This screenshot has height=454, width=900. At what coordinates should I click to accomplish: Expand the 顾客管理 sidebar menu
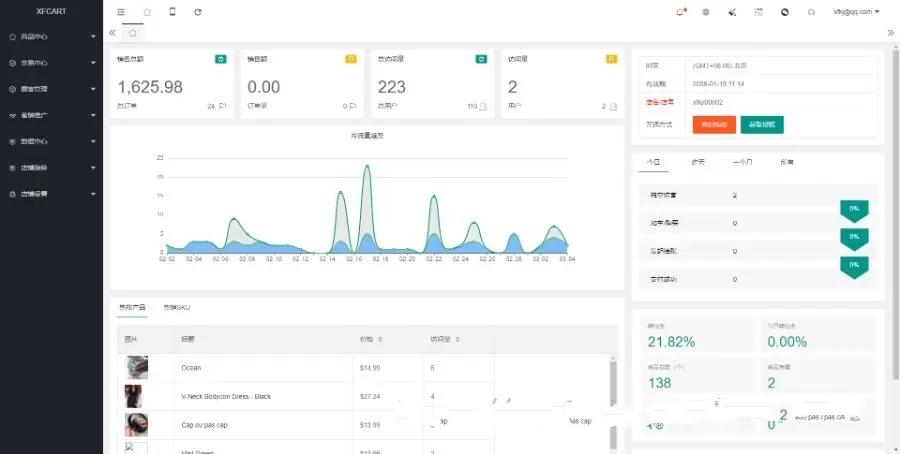point(52,89)
